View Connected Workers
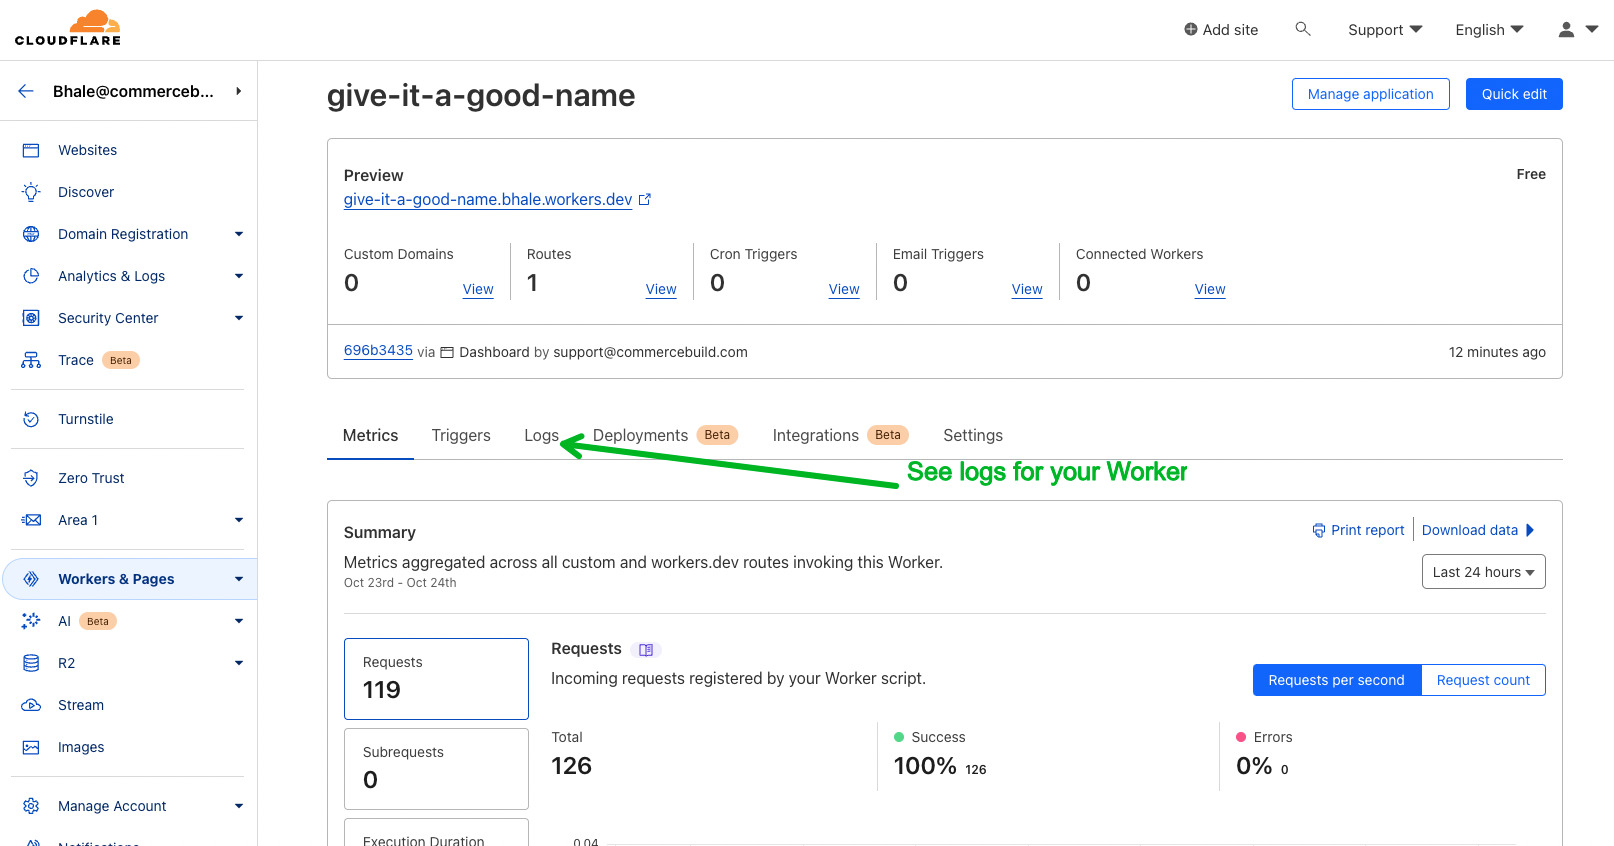This screenshot has height=846, width=1614. pos(1210,289)
